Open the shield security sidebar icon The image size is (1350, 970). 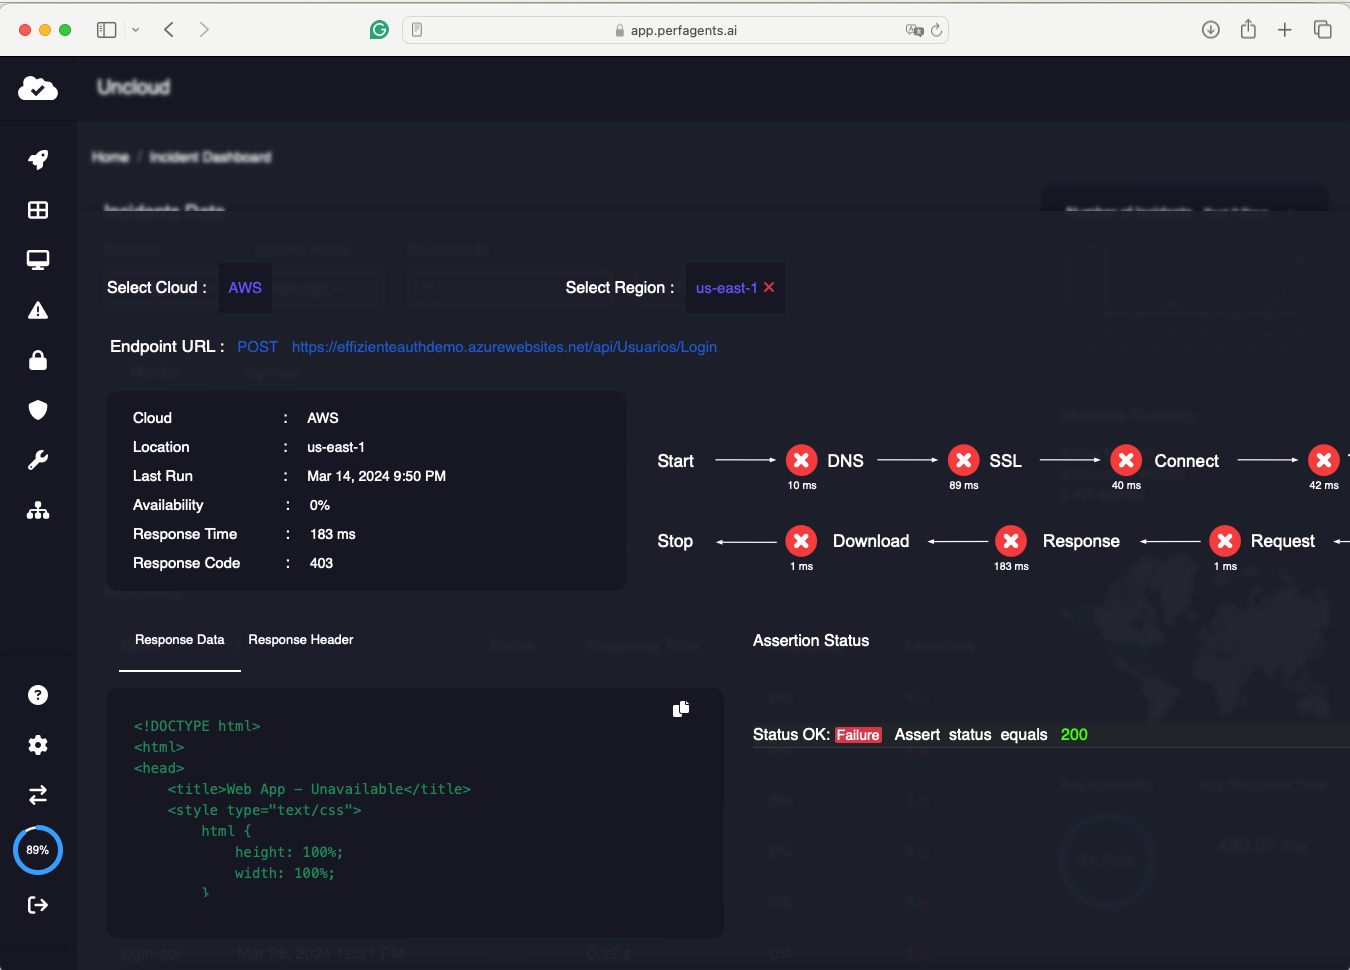pos(38,410)
